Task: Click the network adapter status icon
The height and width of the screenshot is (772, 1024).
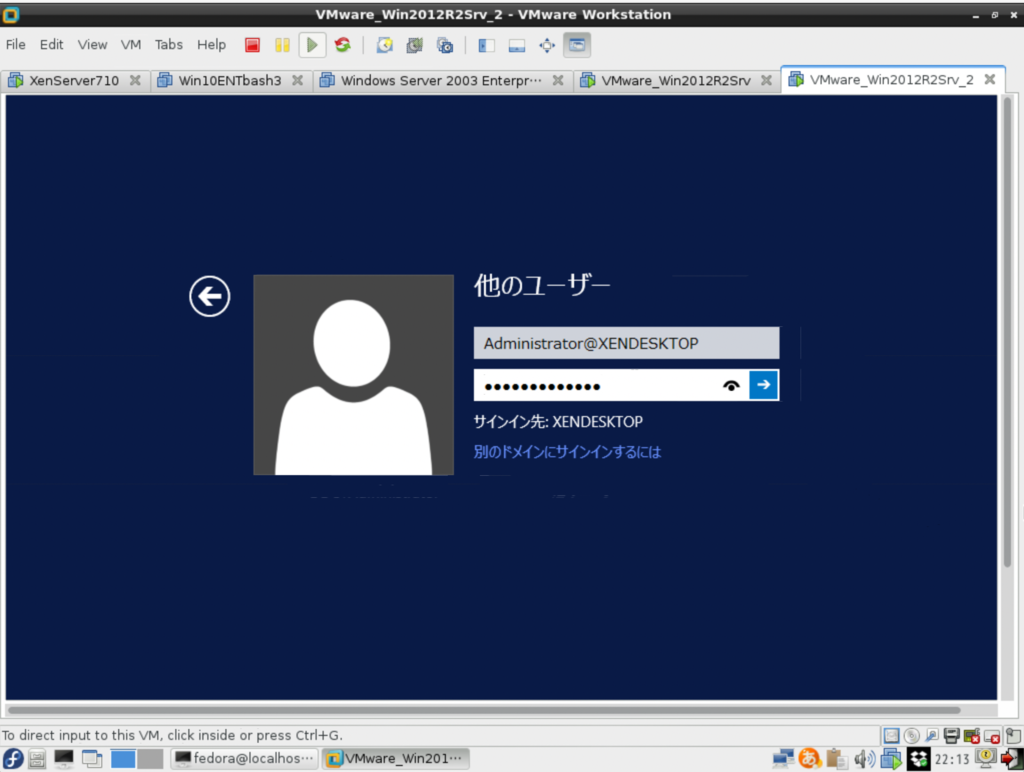Action: tap(932, 736)
